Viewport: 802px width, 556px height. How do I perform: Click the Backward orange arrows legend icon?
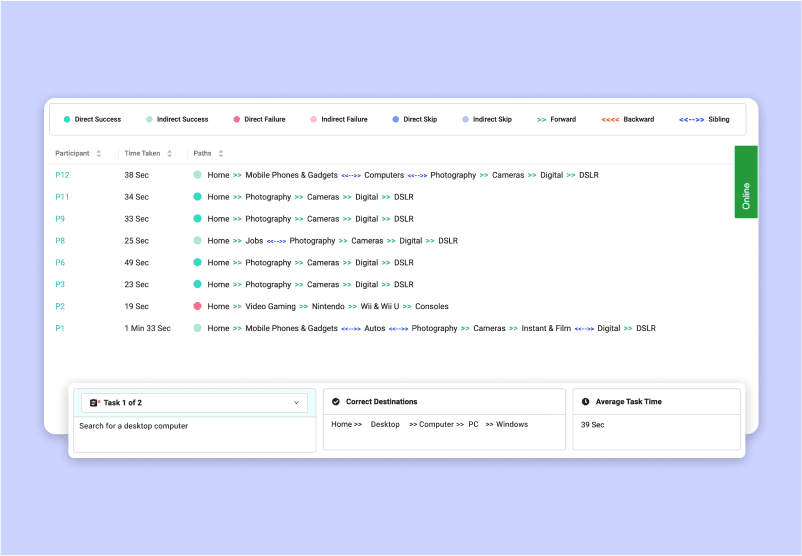(610, 119)
